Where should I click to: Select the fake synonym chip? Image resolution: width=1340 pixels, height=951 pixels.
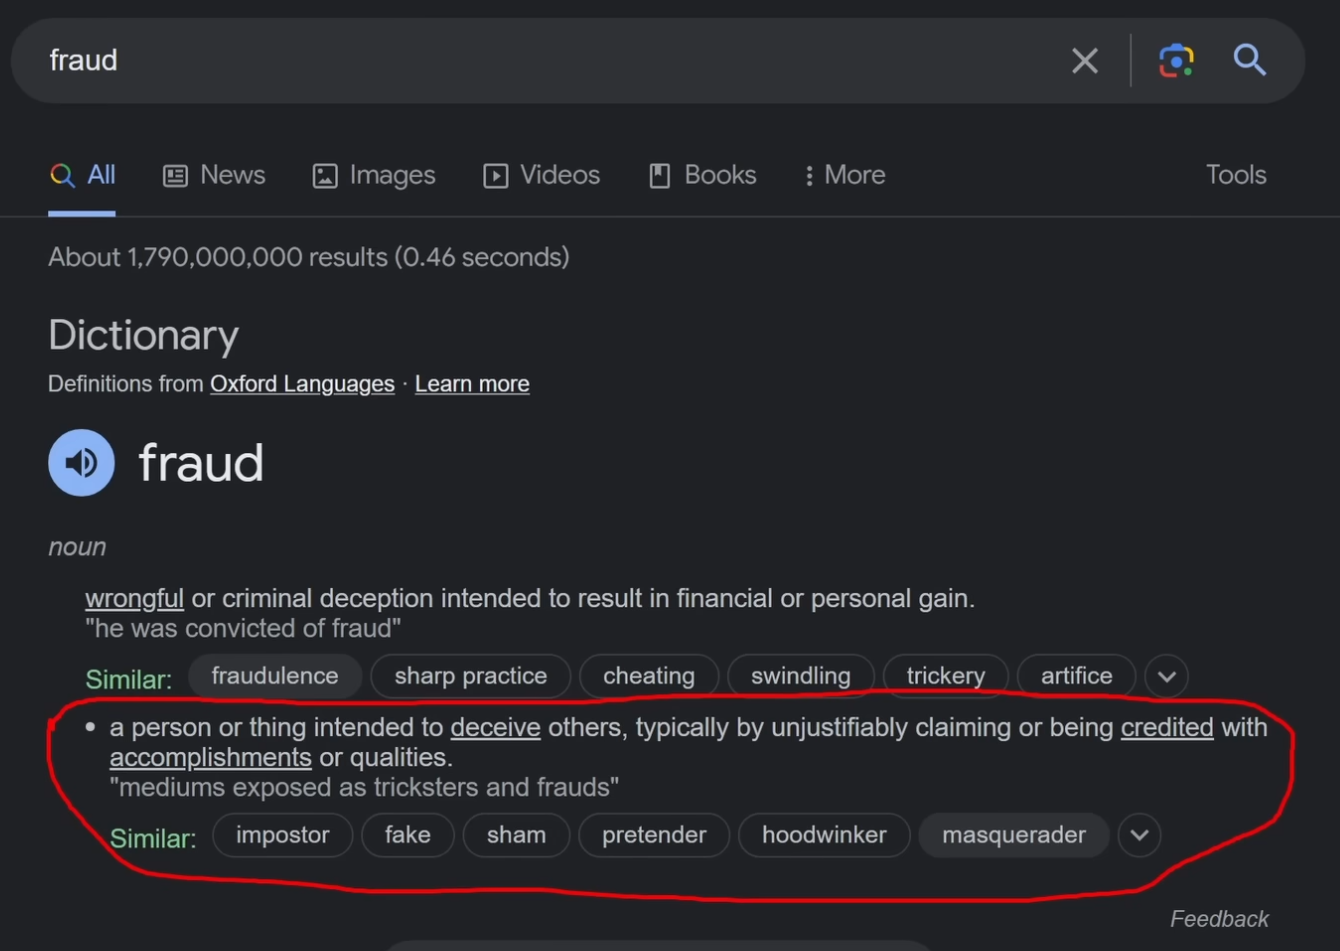(x=408, y=835)
